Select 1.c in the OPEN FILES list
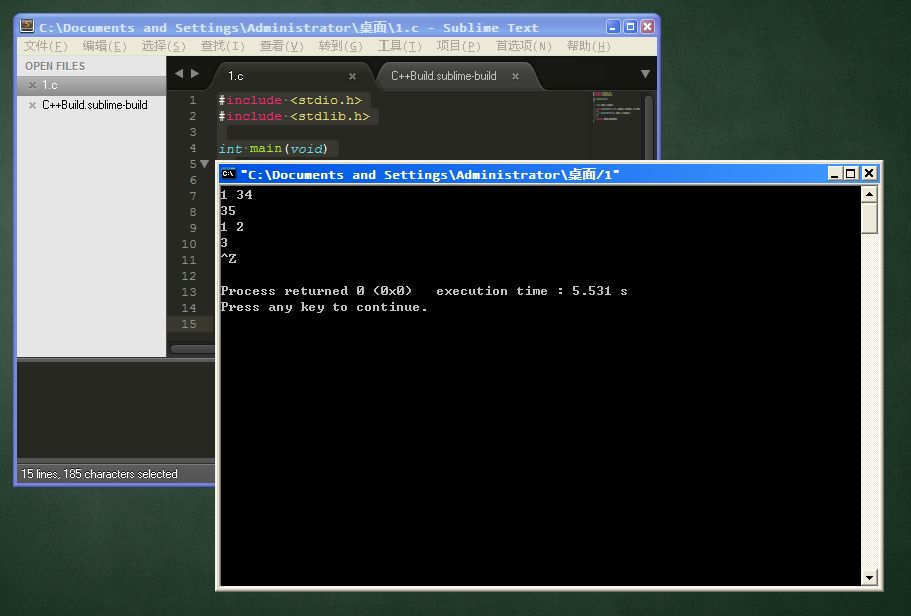 (50, 85)
